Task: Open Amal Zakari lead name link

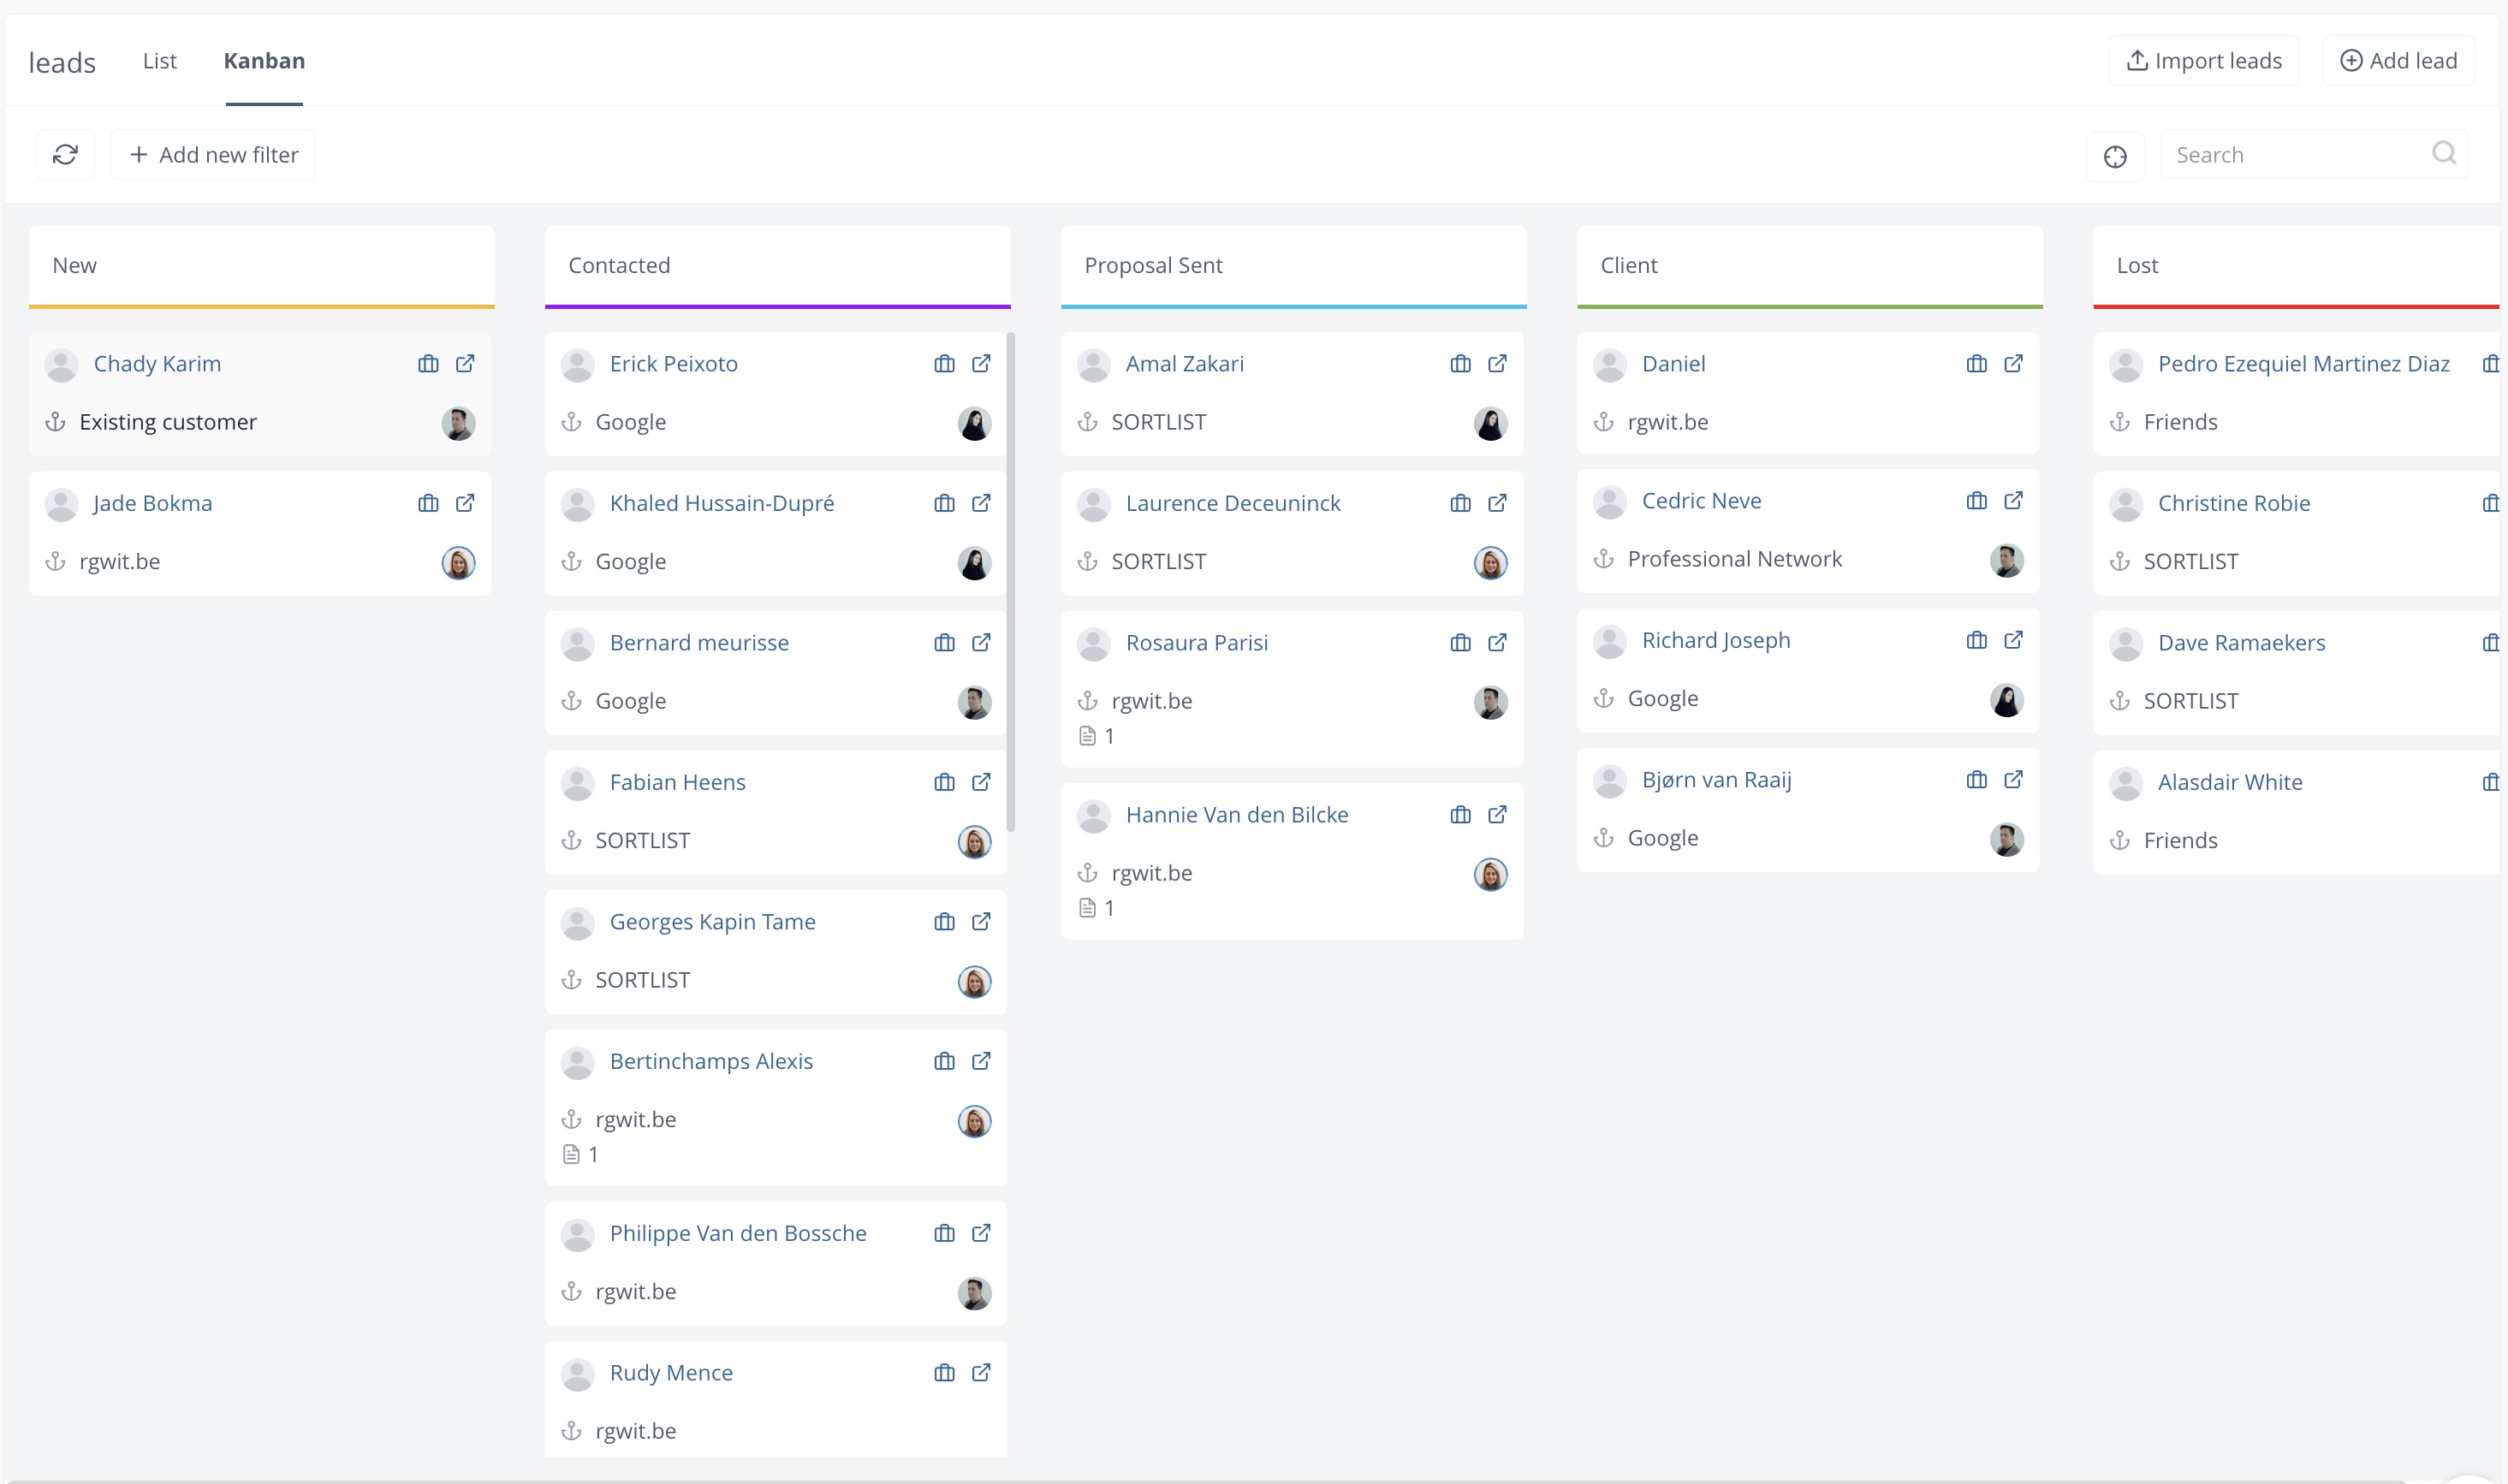Action: tap(1185, 363)
